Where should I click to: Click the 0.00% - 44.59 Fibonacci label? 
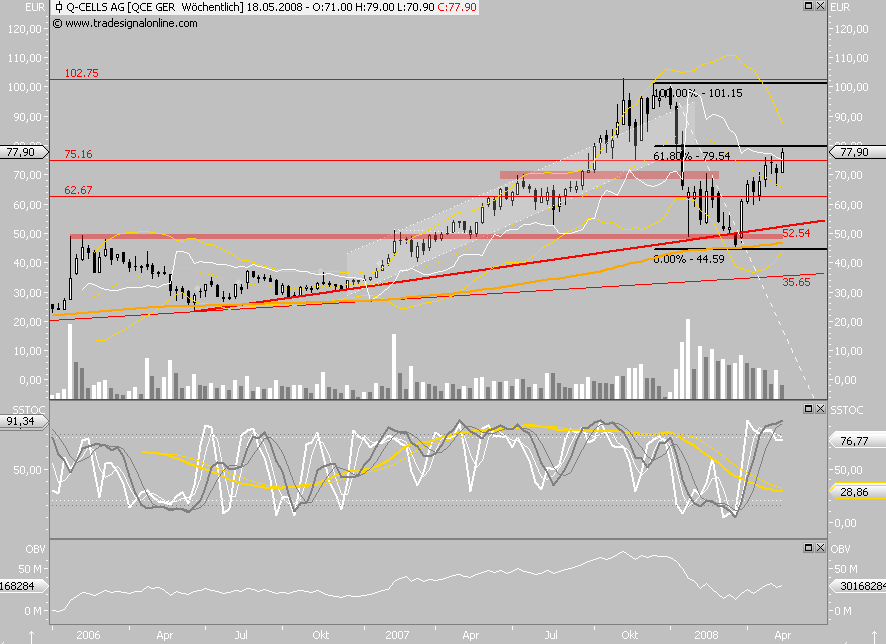point(689,259)
